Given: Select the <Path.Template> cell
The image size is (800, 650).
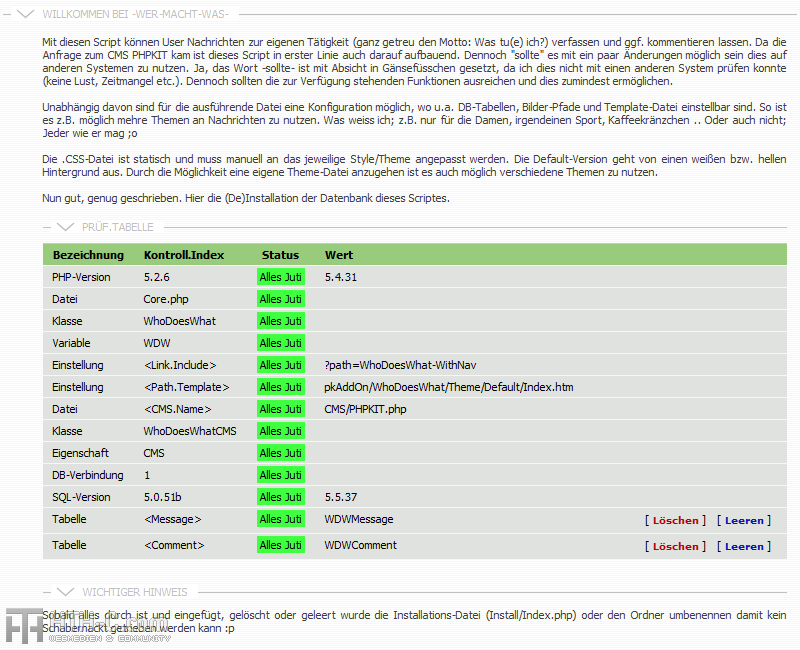Looking at the screenshot, I should (x=187, y=387).
